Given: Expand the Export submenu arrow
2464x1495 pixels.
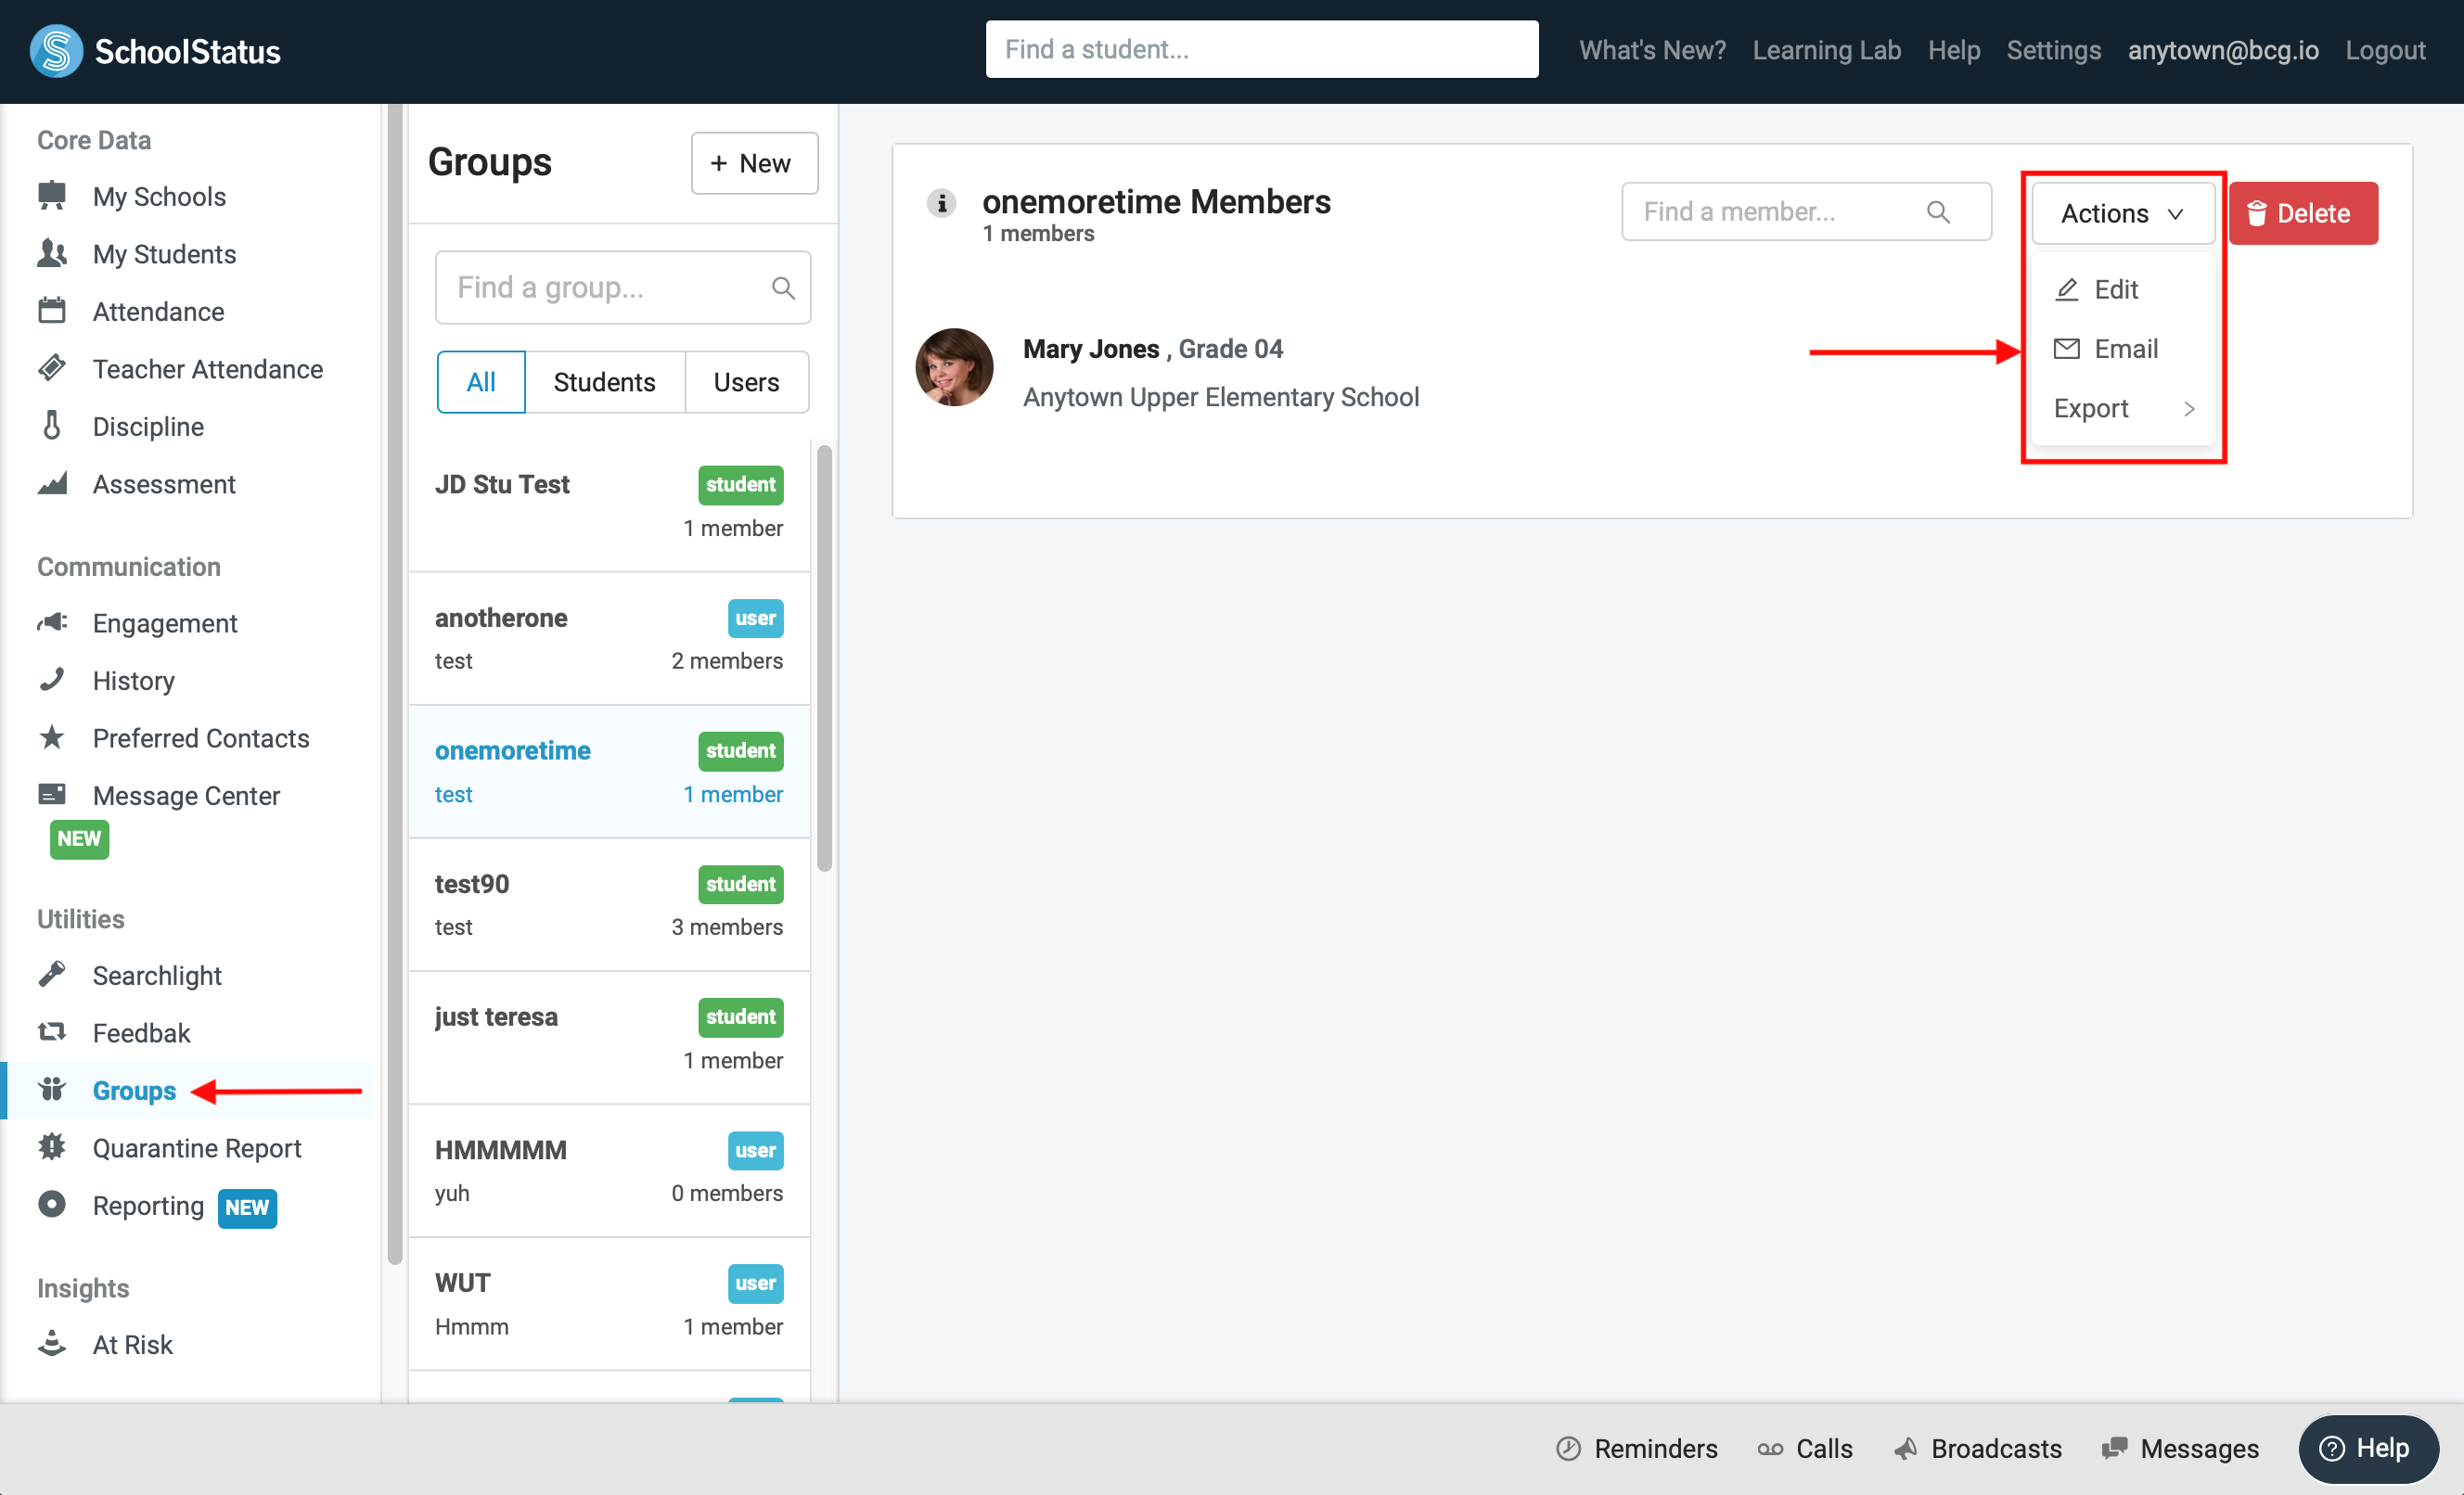Looking at the screenshot, I should pyautogui.click(x=2189, y=409).
